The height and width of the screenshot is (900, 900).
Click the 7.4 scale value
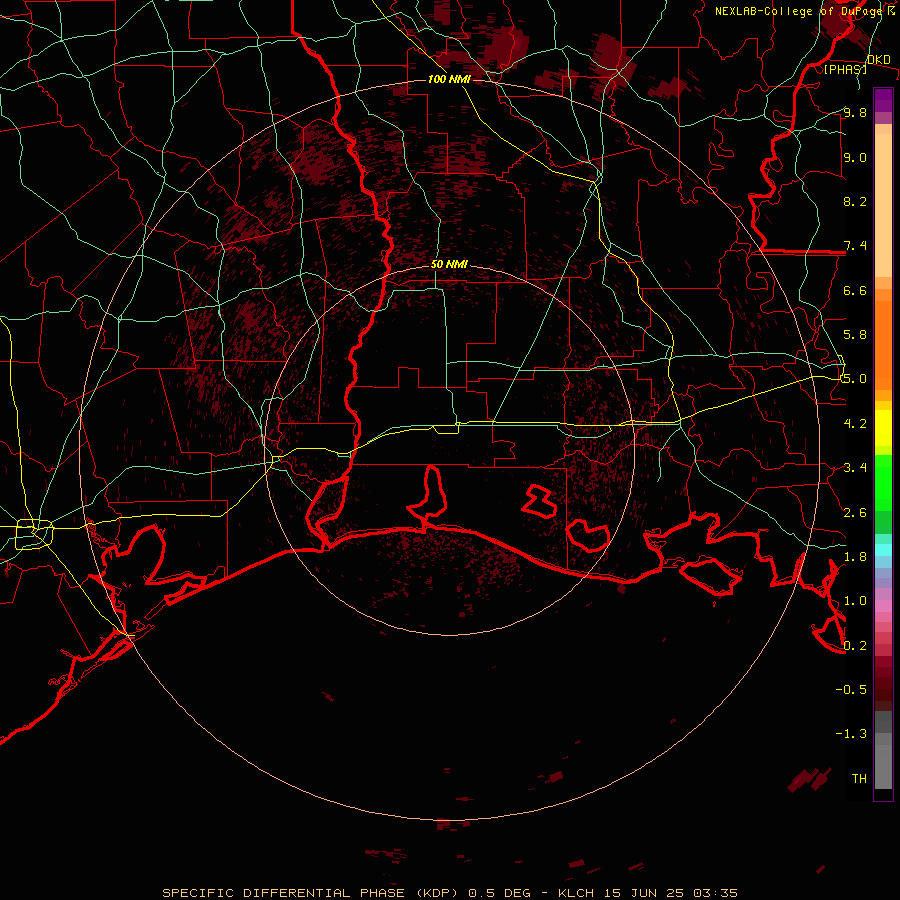click(855, 246)
